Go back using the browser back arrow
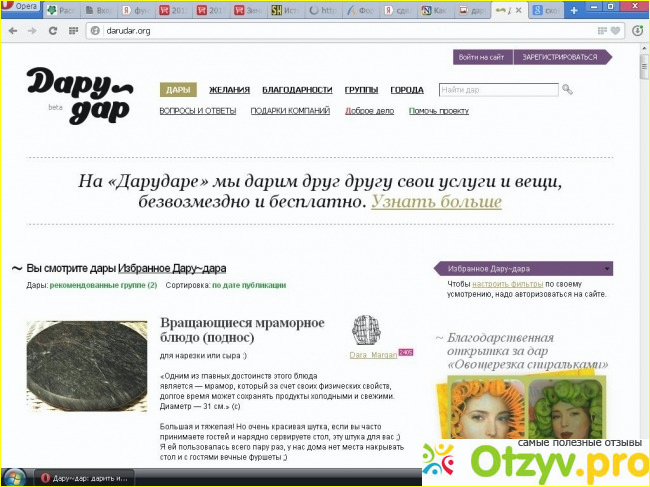Image resolution: width=650 pixels, height=487 pixels. pos(14,31)
